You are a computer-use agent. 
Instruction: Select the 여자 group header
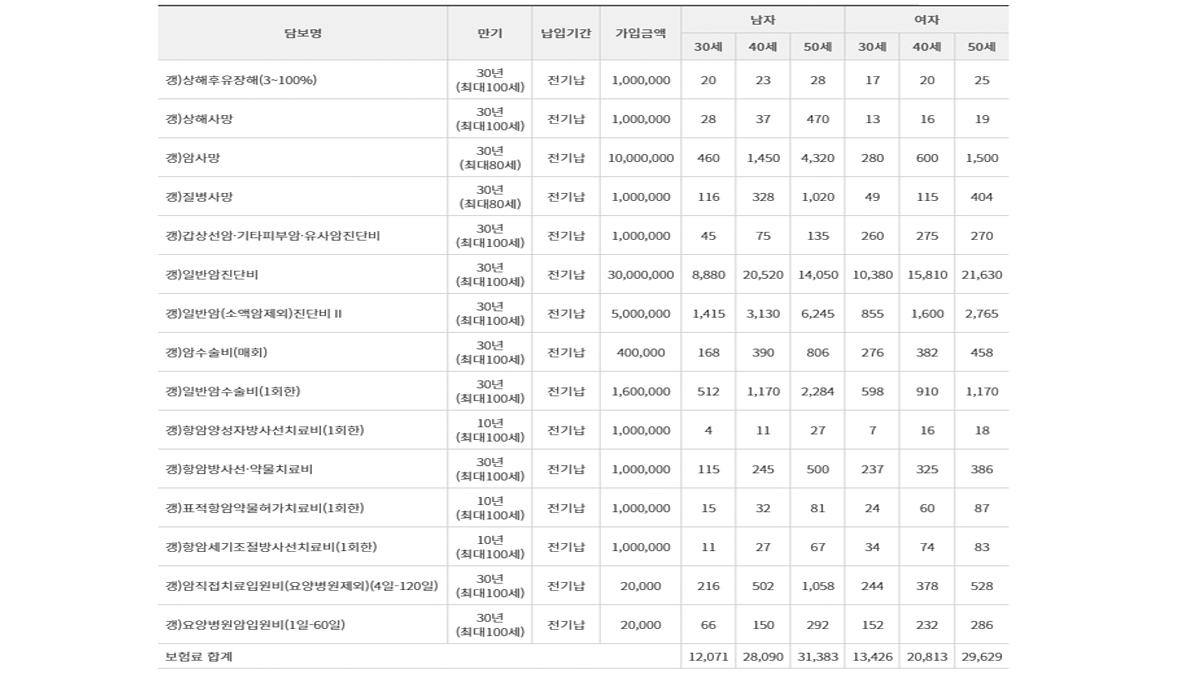coord(926,19)
